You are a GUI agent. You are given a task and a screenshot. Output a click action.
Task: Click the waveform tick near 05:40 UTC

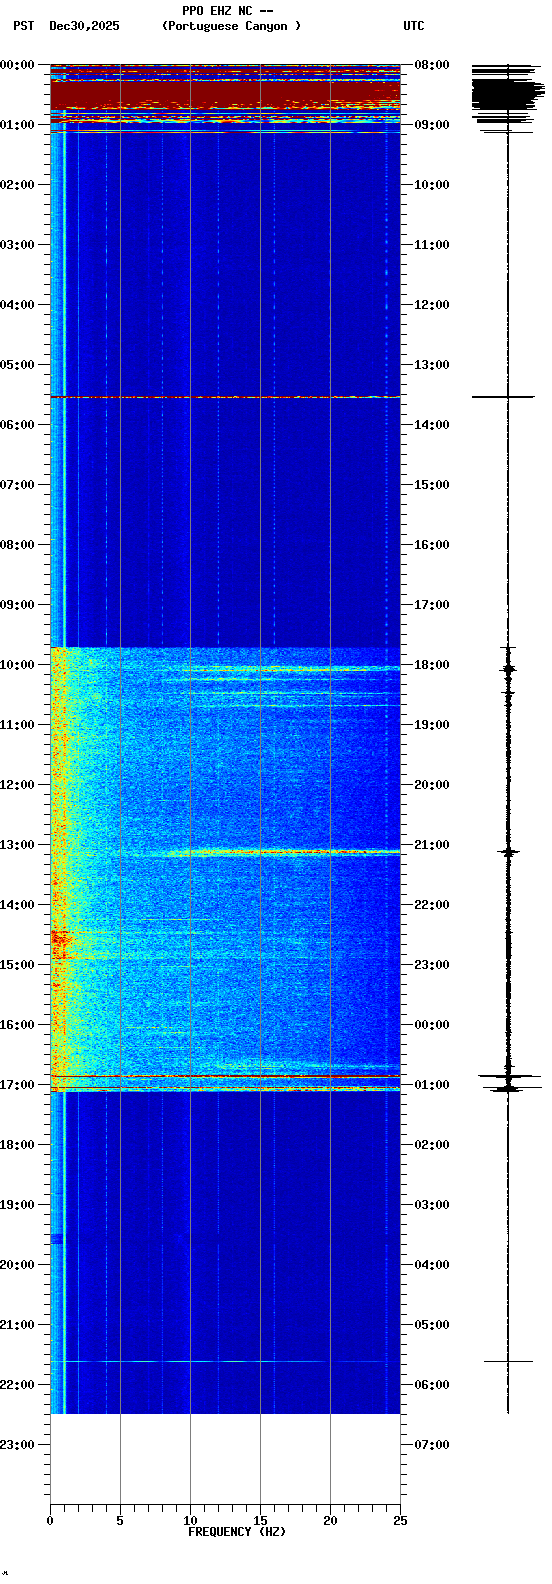pyautogui.click(x=508, y=1361)
